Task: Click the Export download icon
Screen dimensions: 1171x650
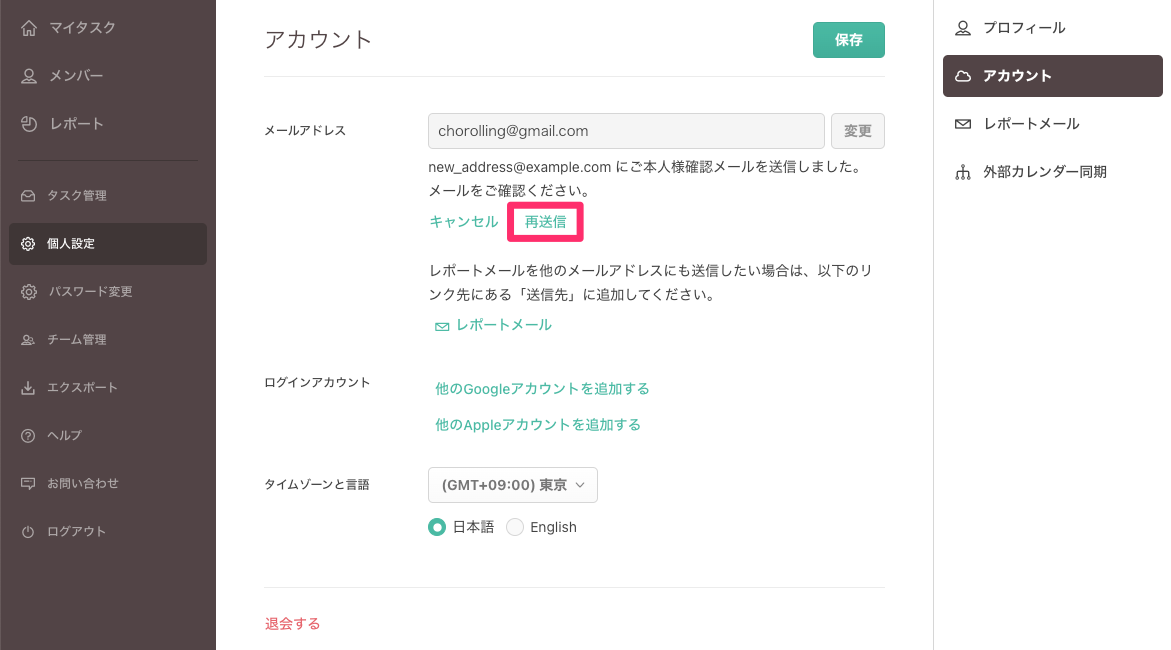Action: pyautogui.click(x=28, y=388)
